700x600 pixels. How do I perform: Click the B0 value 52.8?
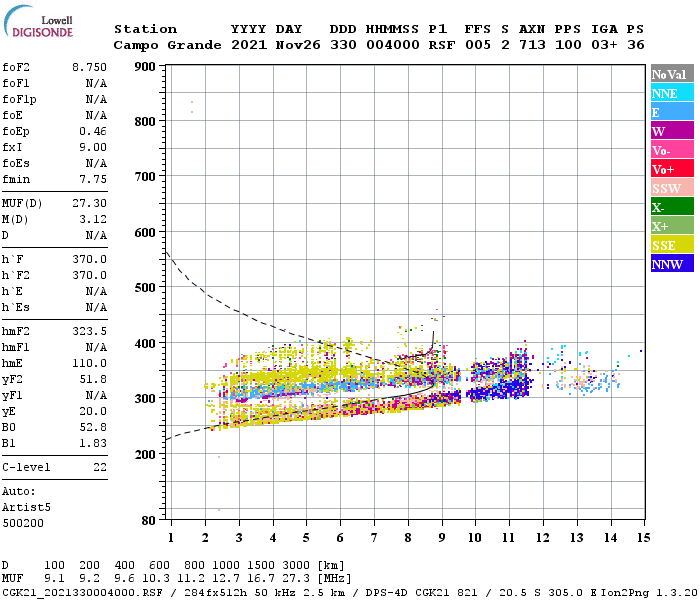[x=93, y=427]
